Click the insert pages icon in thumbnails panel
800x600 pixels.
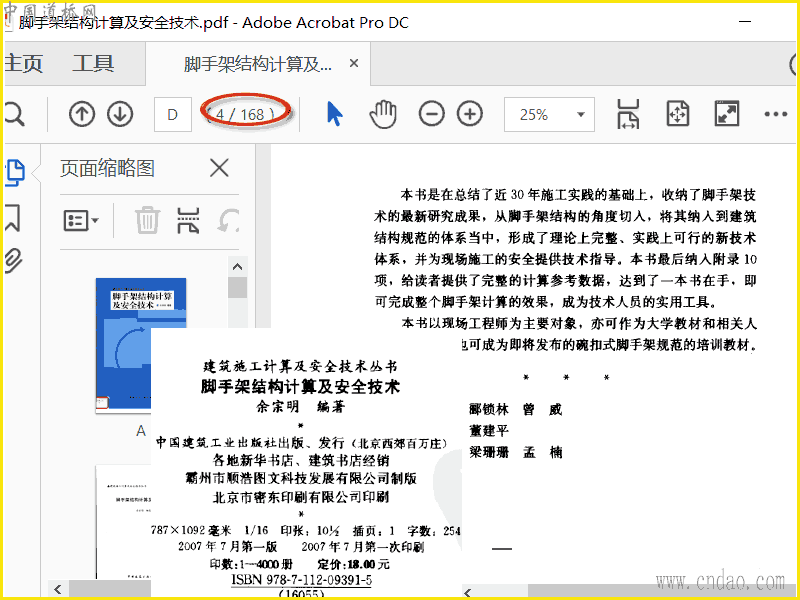[188, 220]
